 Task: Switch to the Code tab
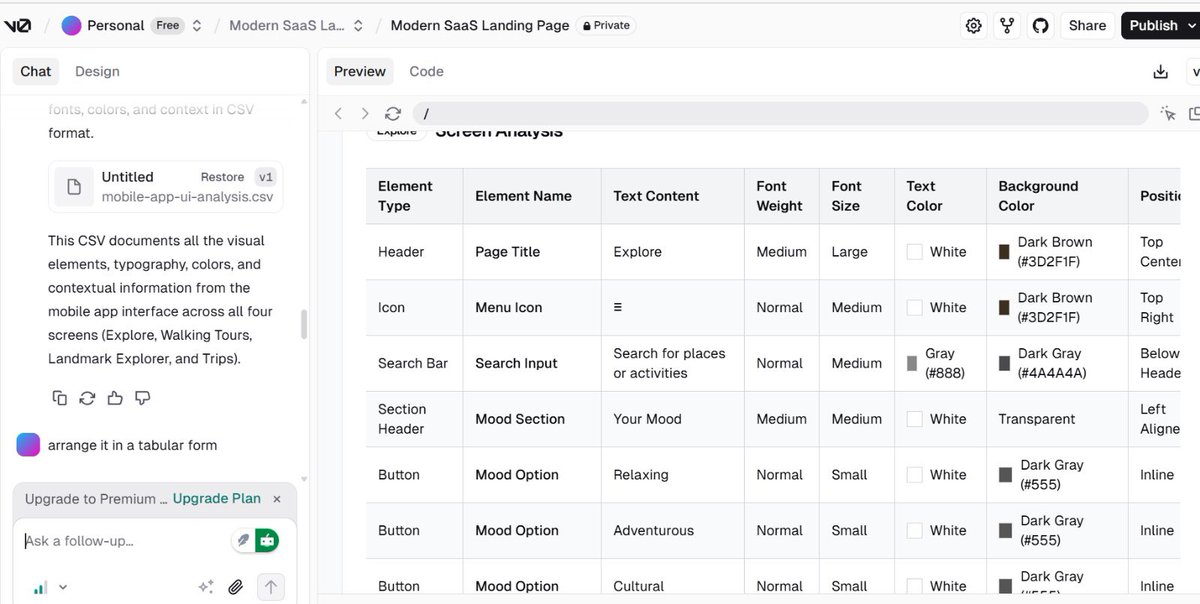click(426, 71)
